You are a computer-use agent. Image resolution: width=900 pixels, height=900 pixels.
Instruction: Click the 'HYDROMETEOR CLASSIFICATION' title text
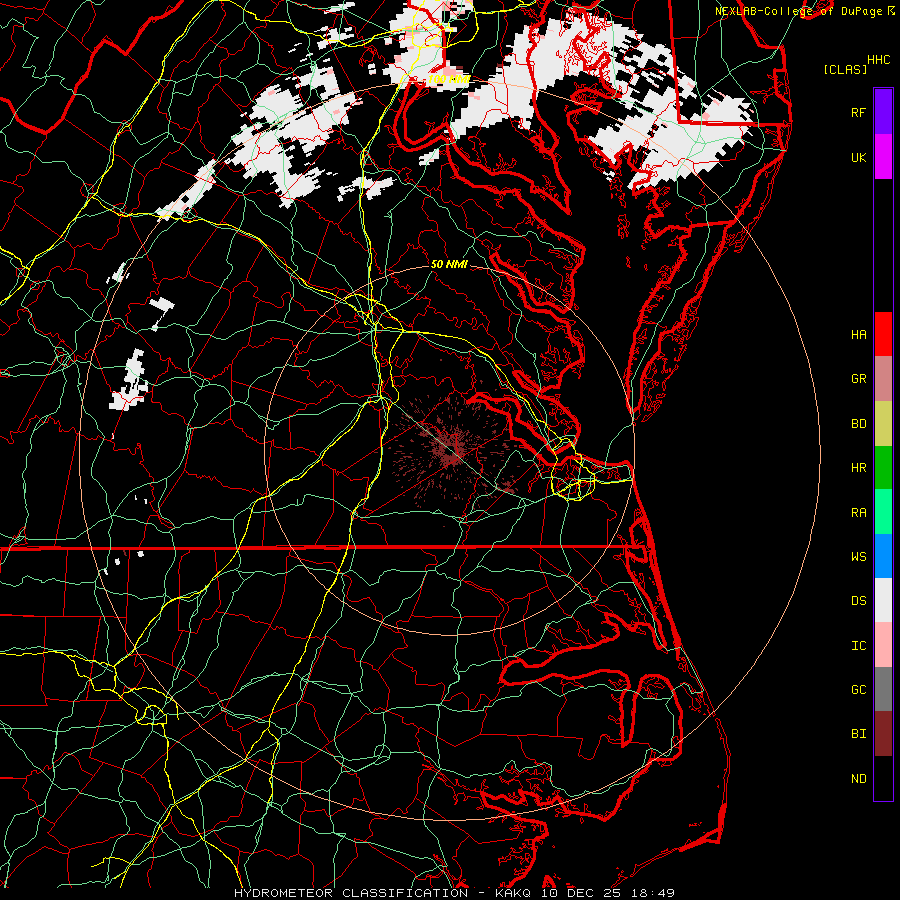pyautogui.click(x=351, y=893)
